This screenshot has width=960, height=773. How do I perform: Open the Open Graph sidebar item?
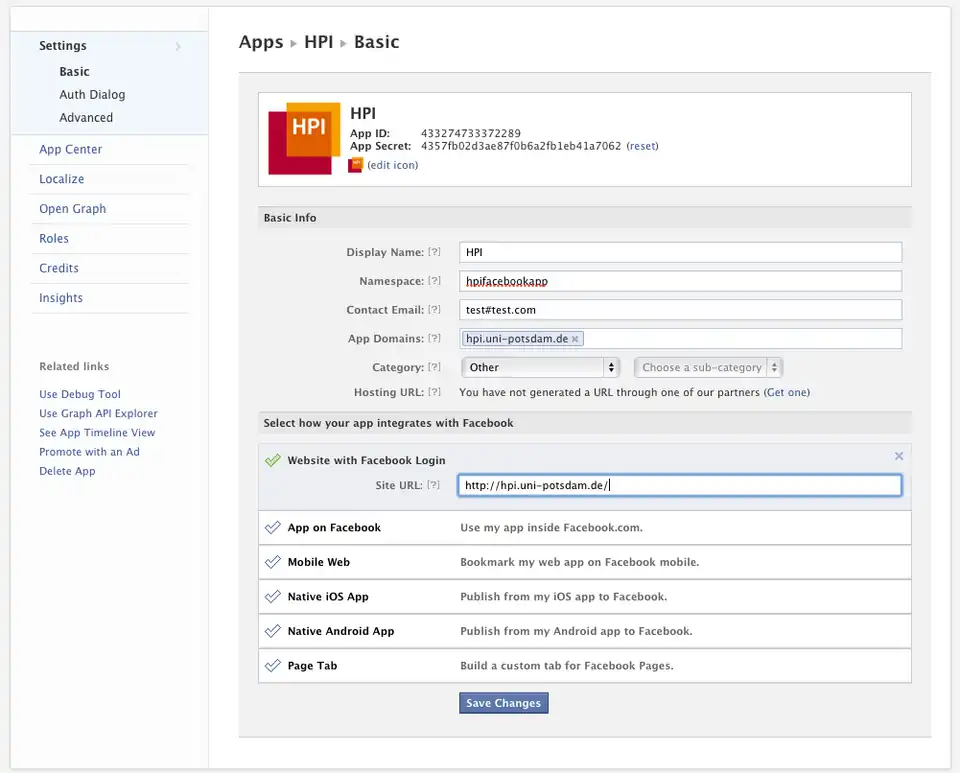72,209
